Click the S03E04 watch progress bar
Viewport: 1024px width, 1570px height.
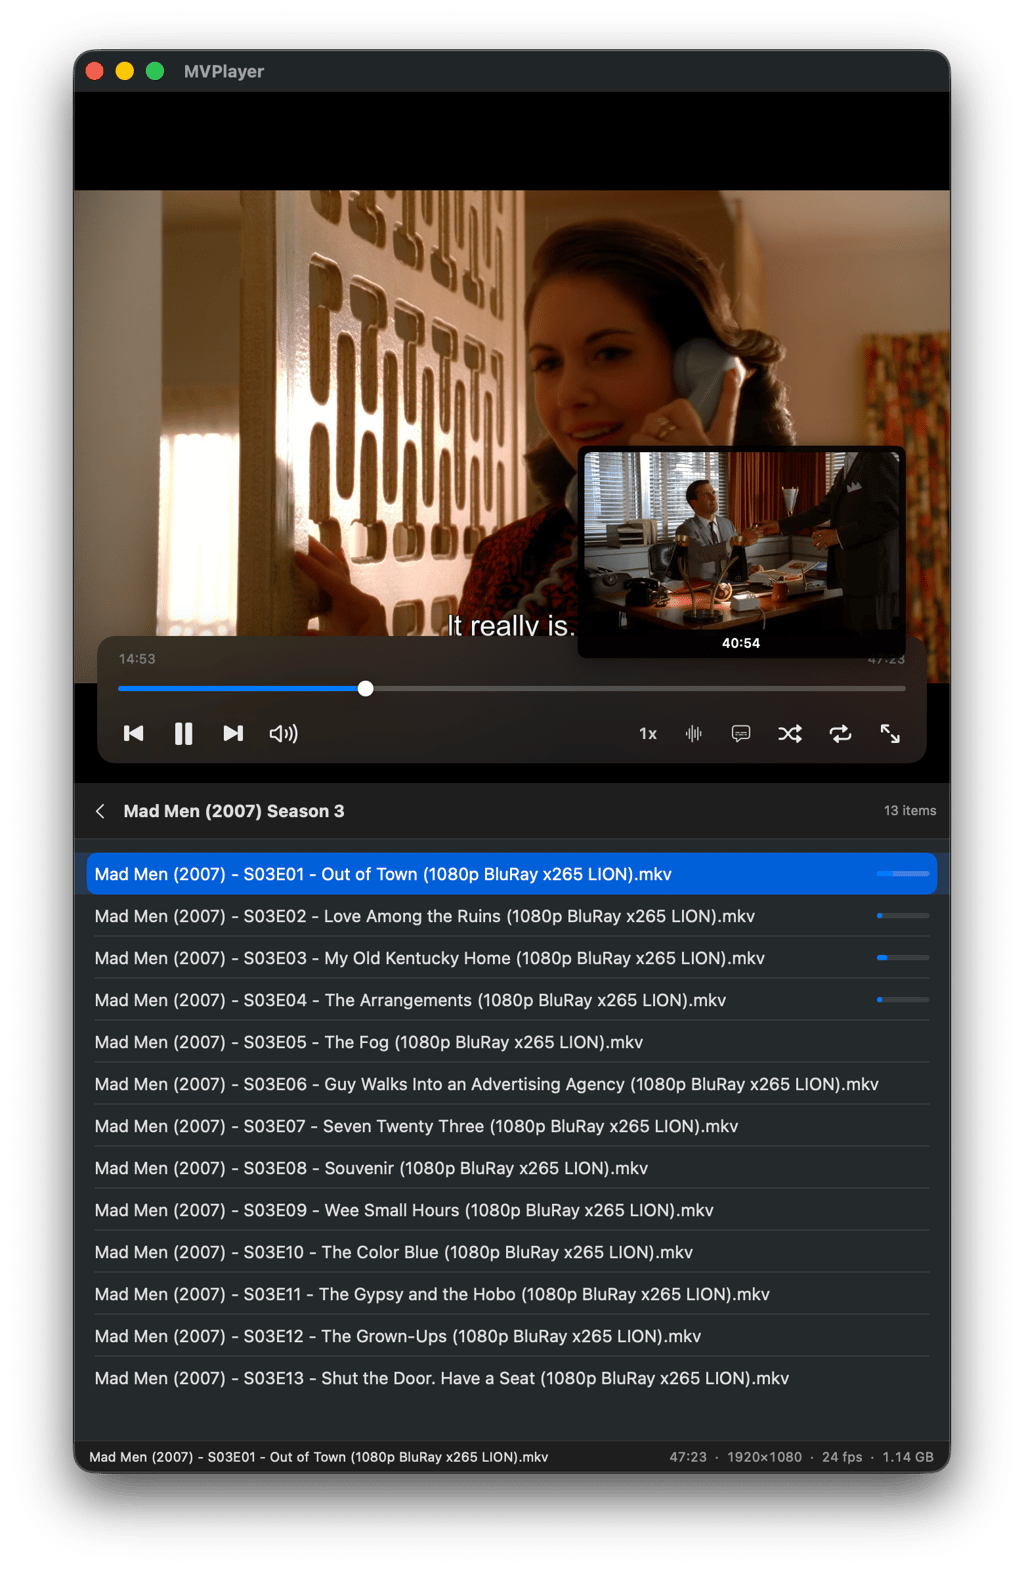[903, 1000]
